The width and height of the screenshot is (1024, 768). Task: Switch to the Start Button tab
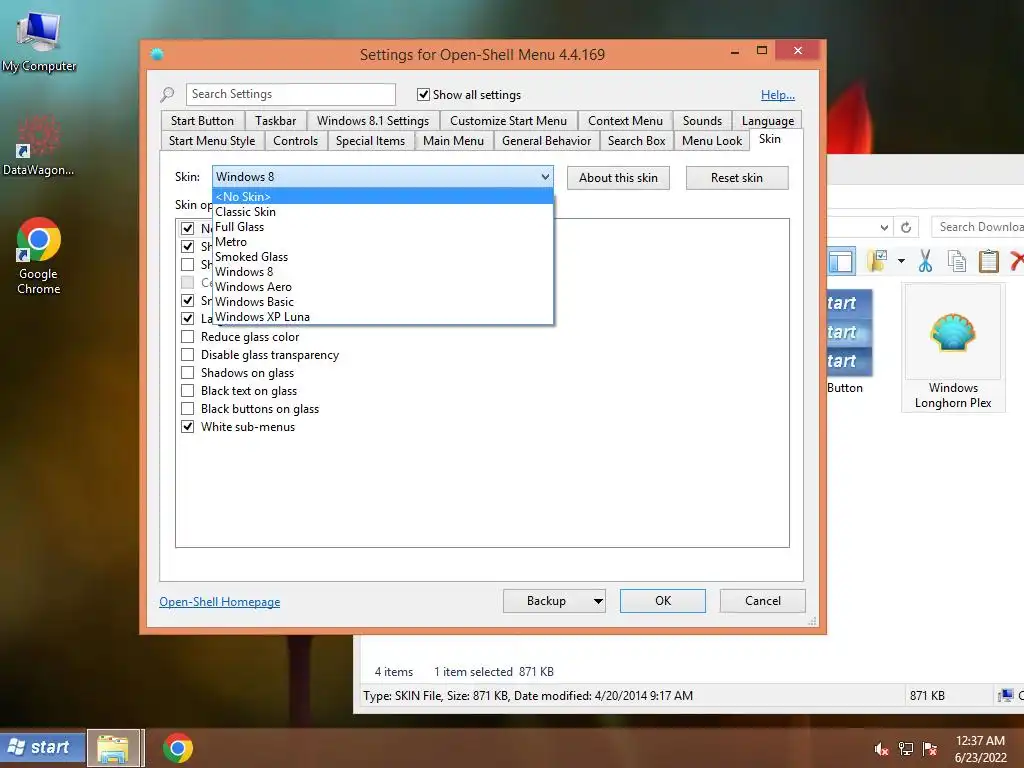coord(202,121)
